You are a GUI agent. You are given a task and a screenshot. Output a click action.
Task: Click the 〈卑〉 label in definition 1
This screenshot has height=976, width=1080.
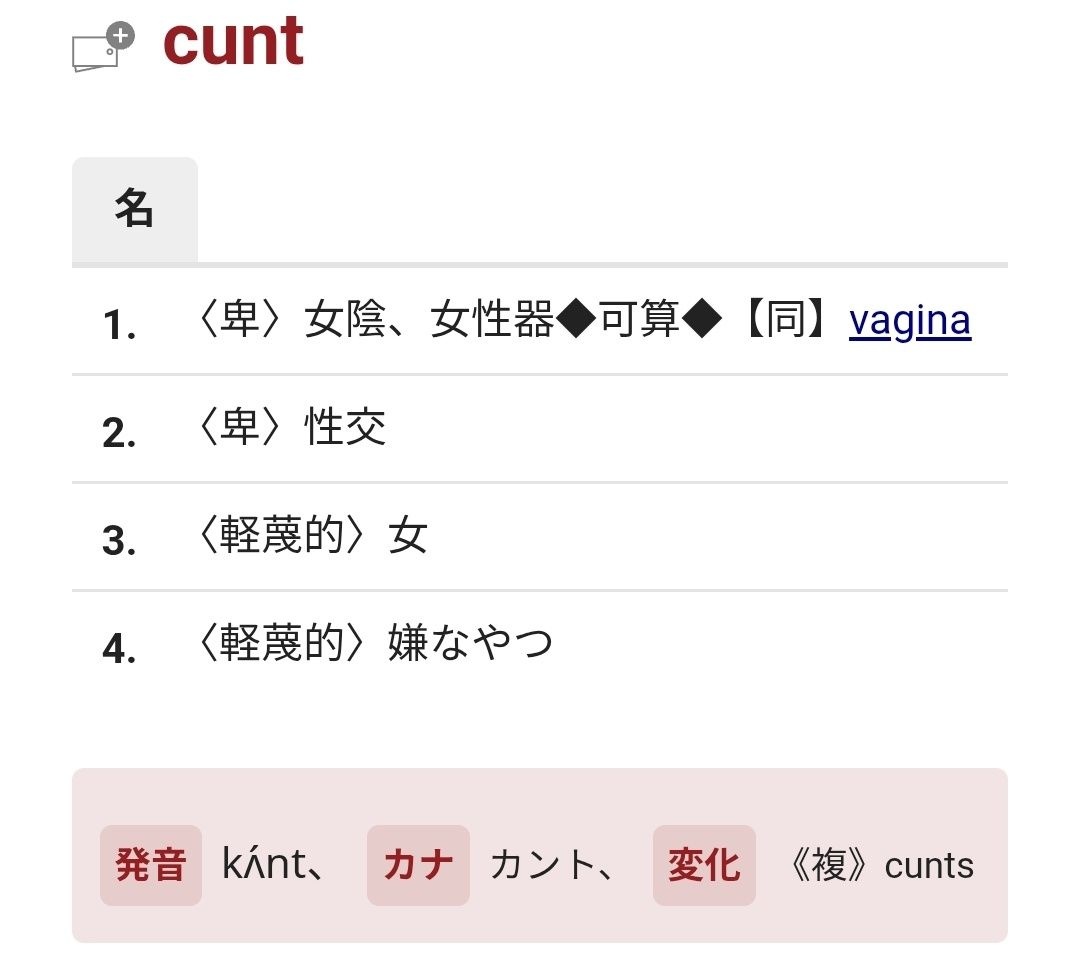tap(238, 322)
